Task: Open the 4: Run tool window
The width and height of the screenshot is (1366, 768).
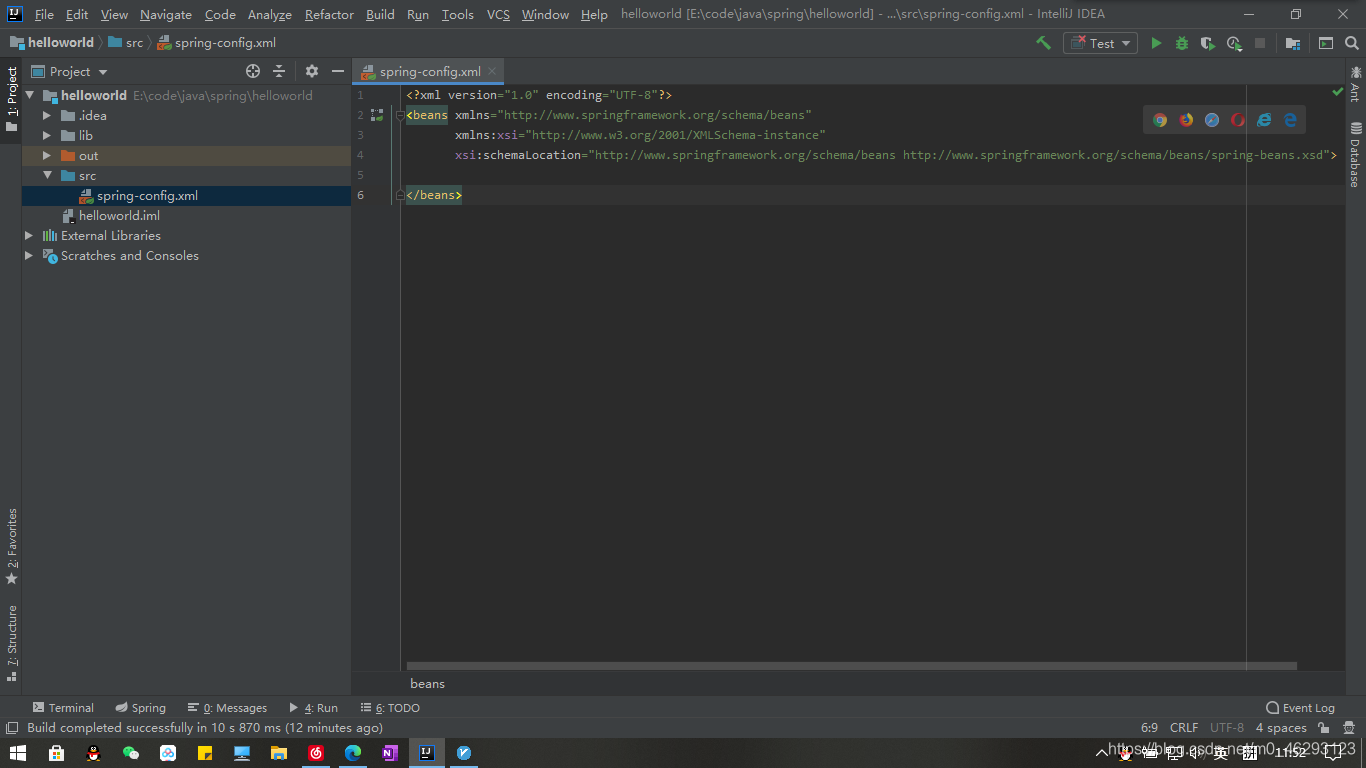Action: click(x=314, y=707)
